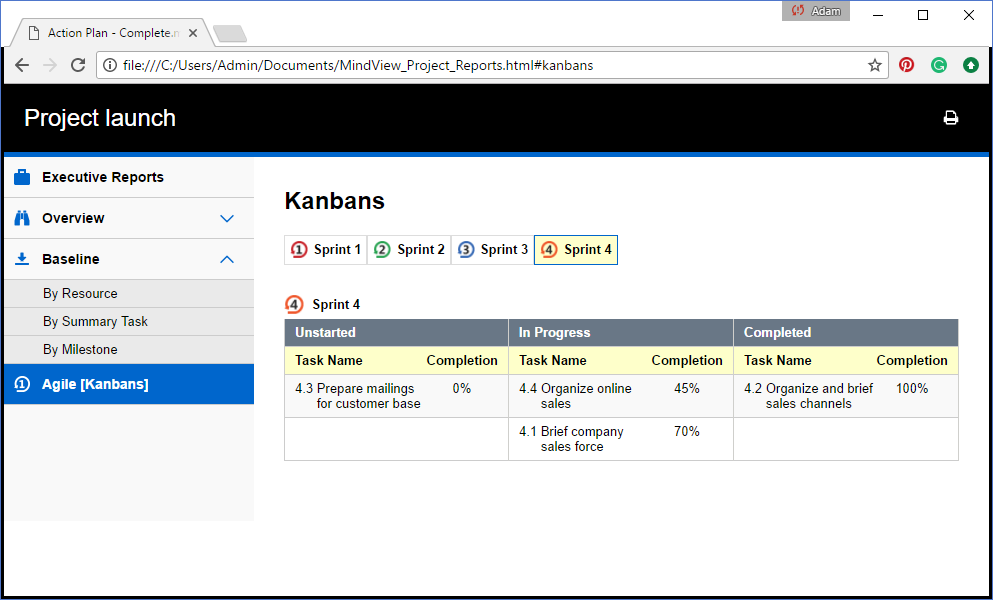Open the By Resource report
This screenshot has height=600, width=993.
click(x=80, y=294)
